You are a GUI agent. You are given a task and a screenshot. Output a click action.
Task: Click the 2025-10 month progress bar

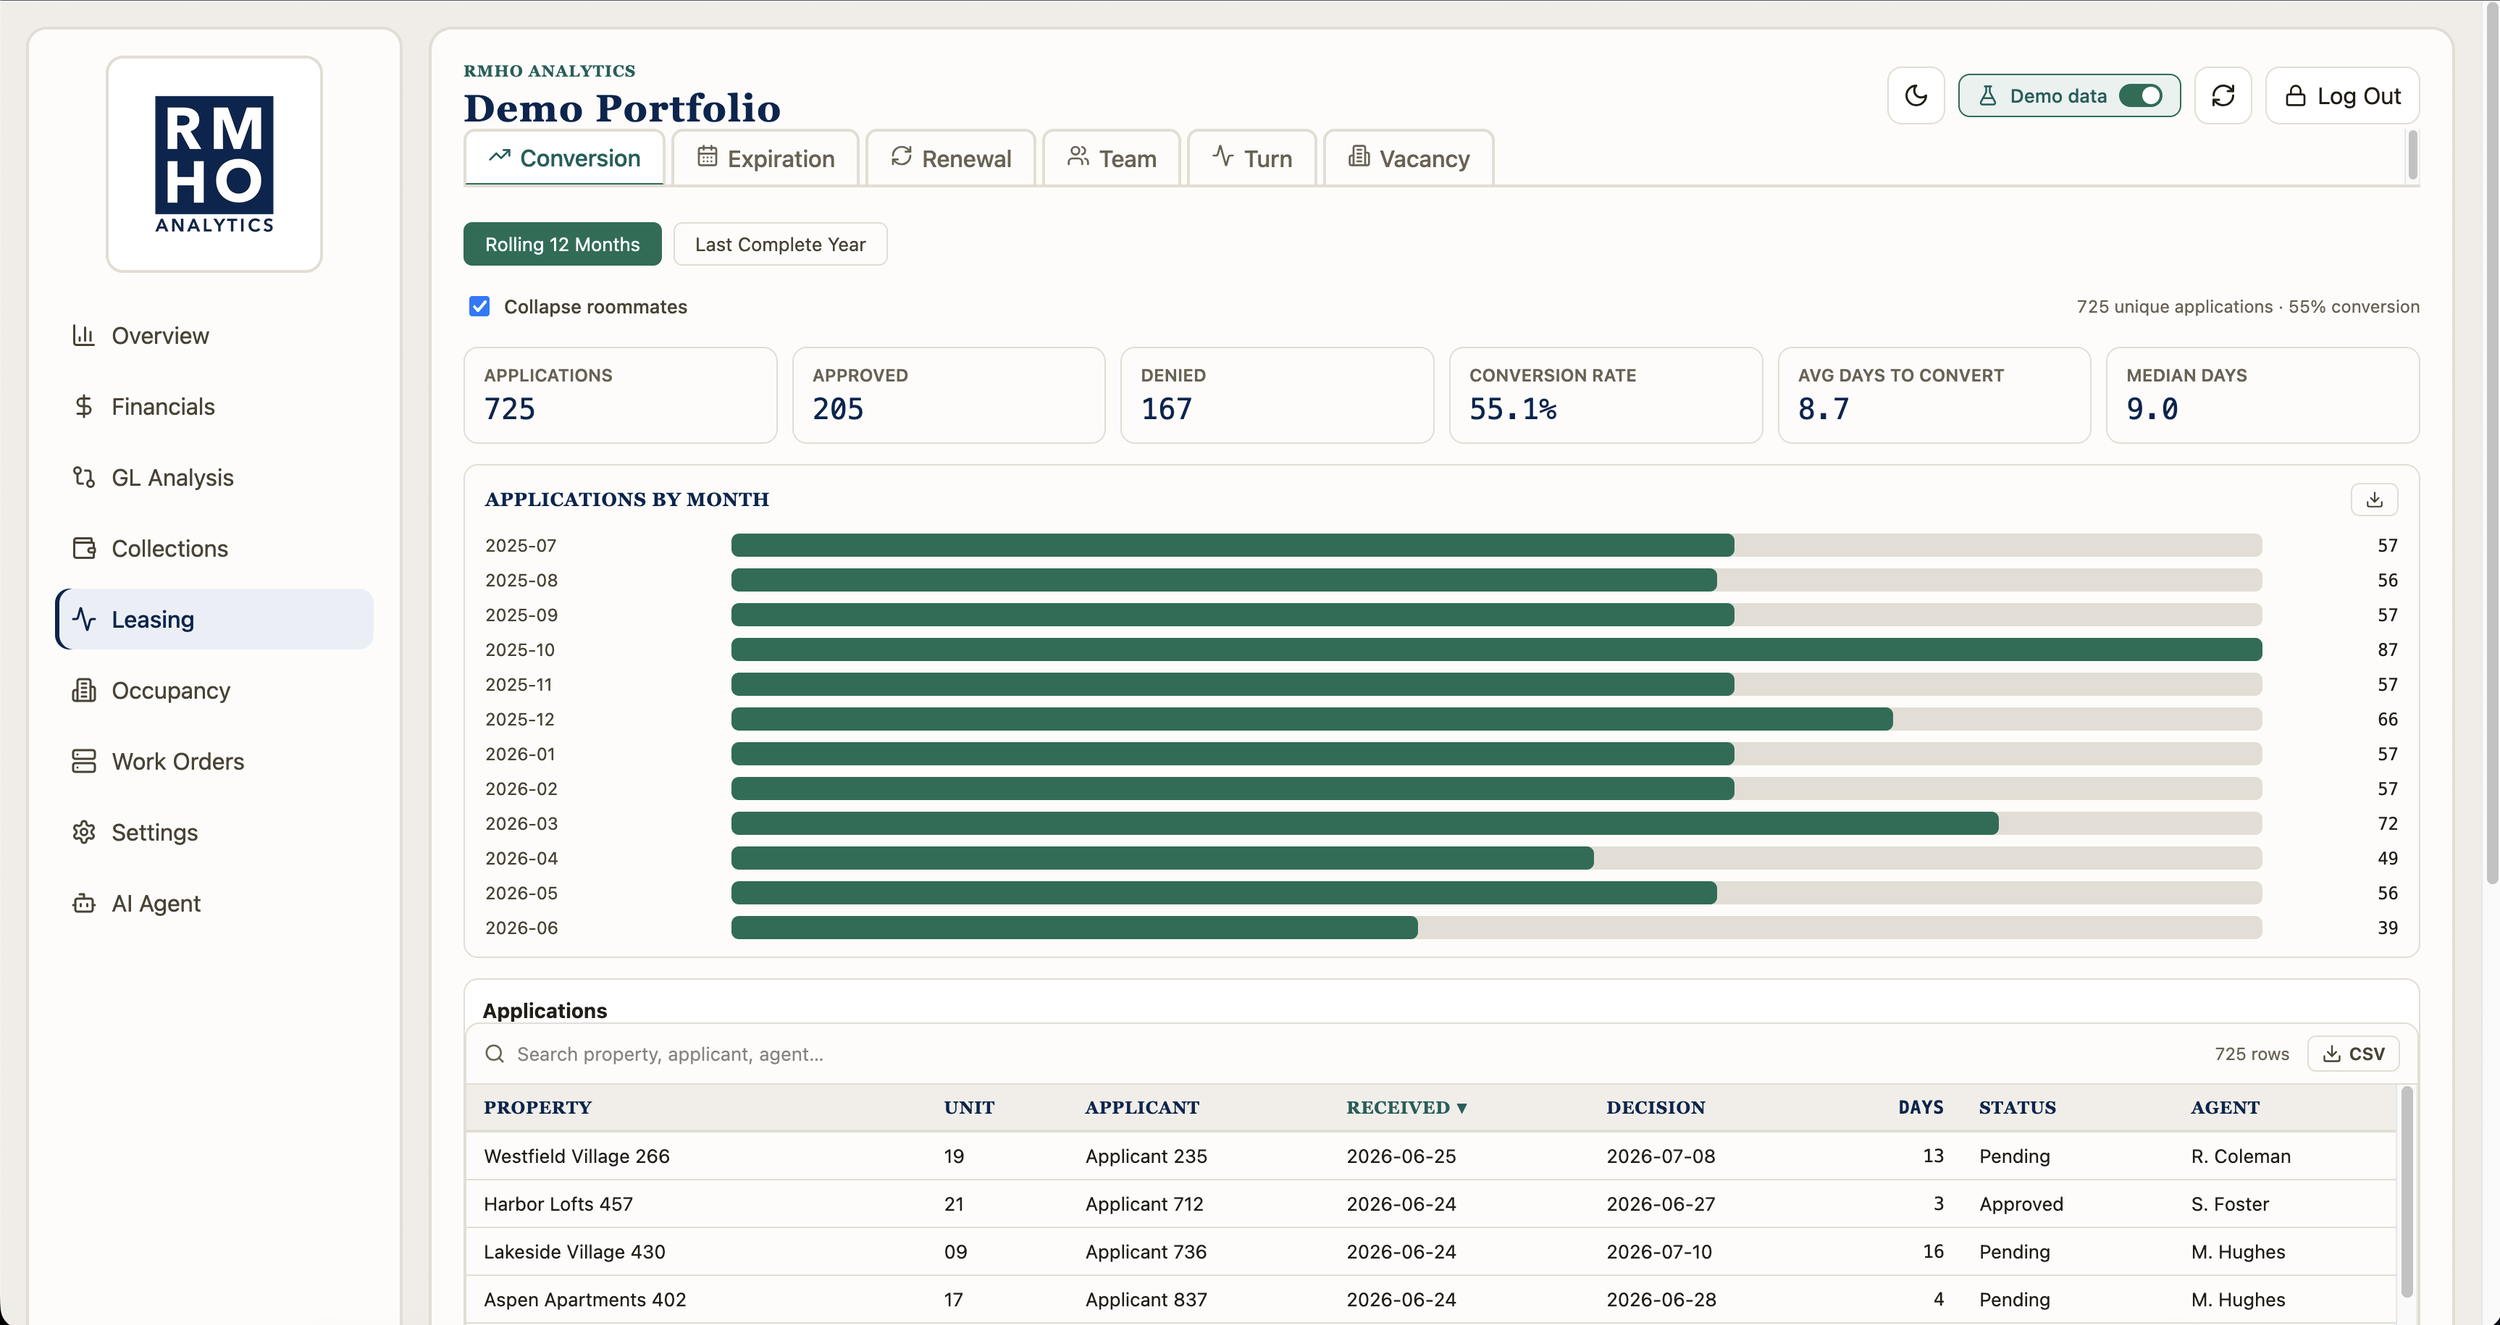click(x=1496, y=650)
